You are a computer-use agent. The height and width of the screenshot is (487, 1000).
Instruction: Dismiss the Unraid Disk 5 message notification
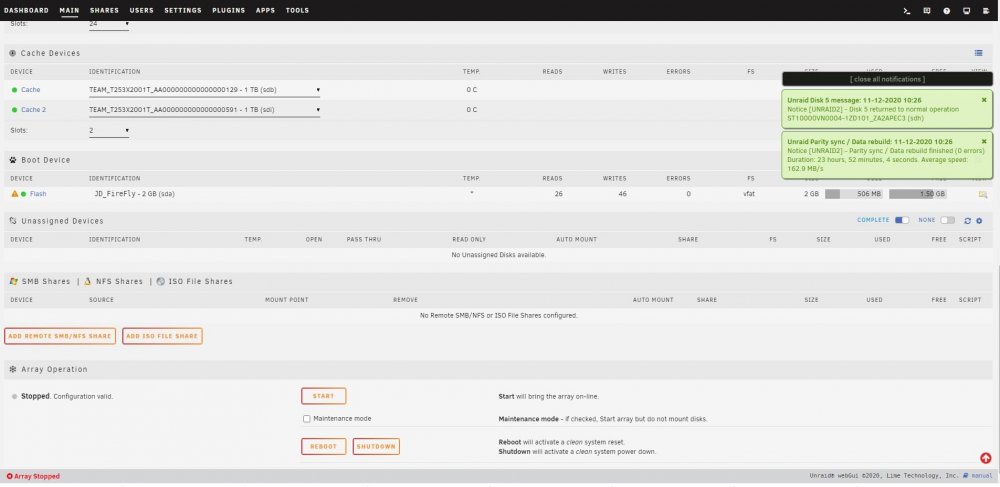(x=983, y=100)
